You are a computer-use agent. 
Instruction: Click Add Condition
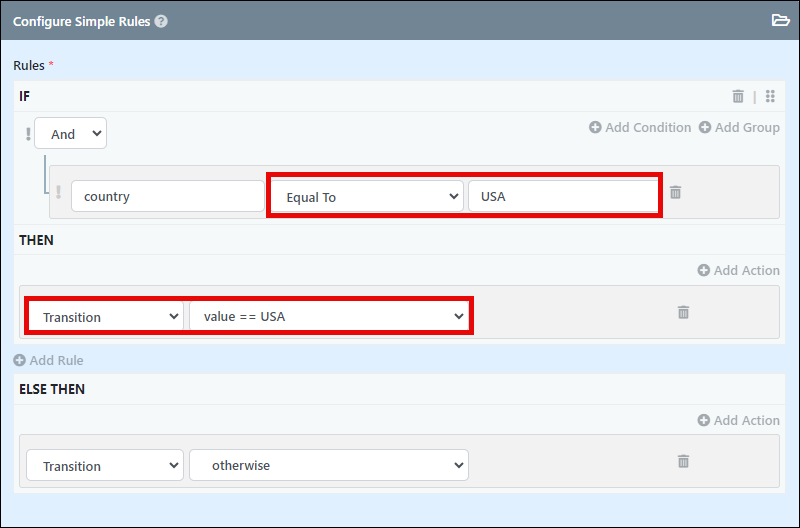640,128
